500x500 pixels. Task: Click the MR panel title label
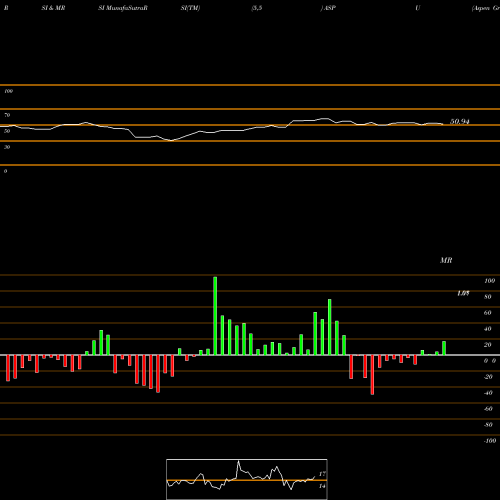click(x=446, y=260)
